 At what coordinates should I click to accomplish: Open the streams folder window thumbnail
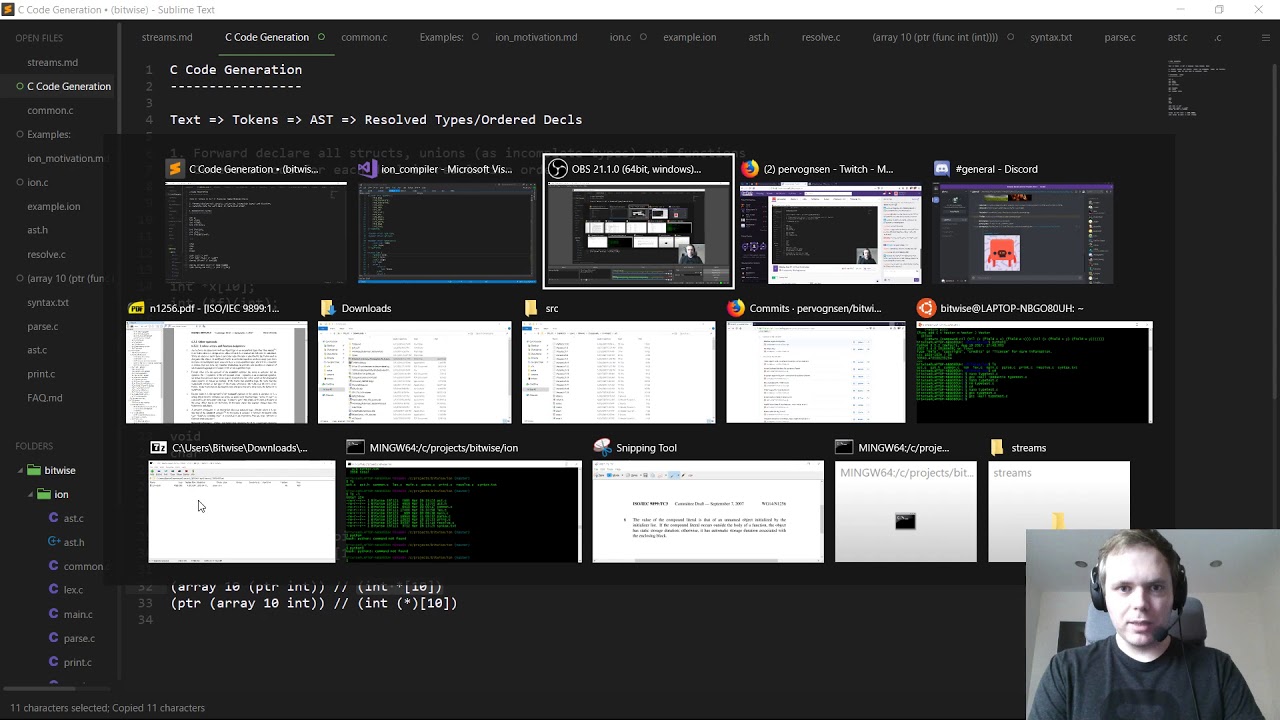(1059, 512)
